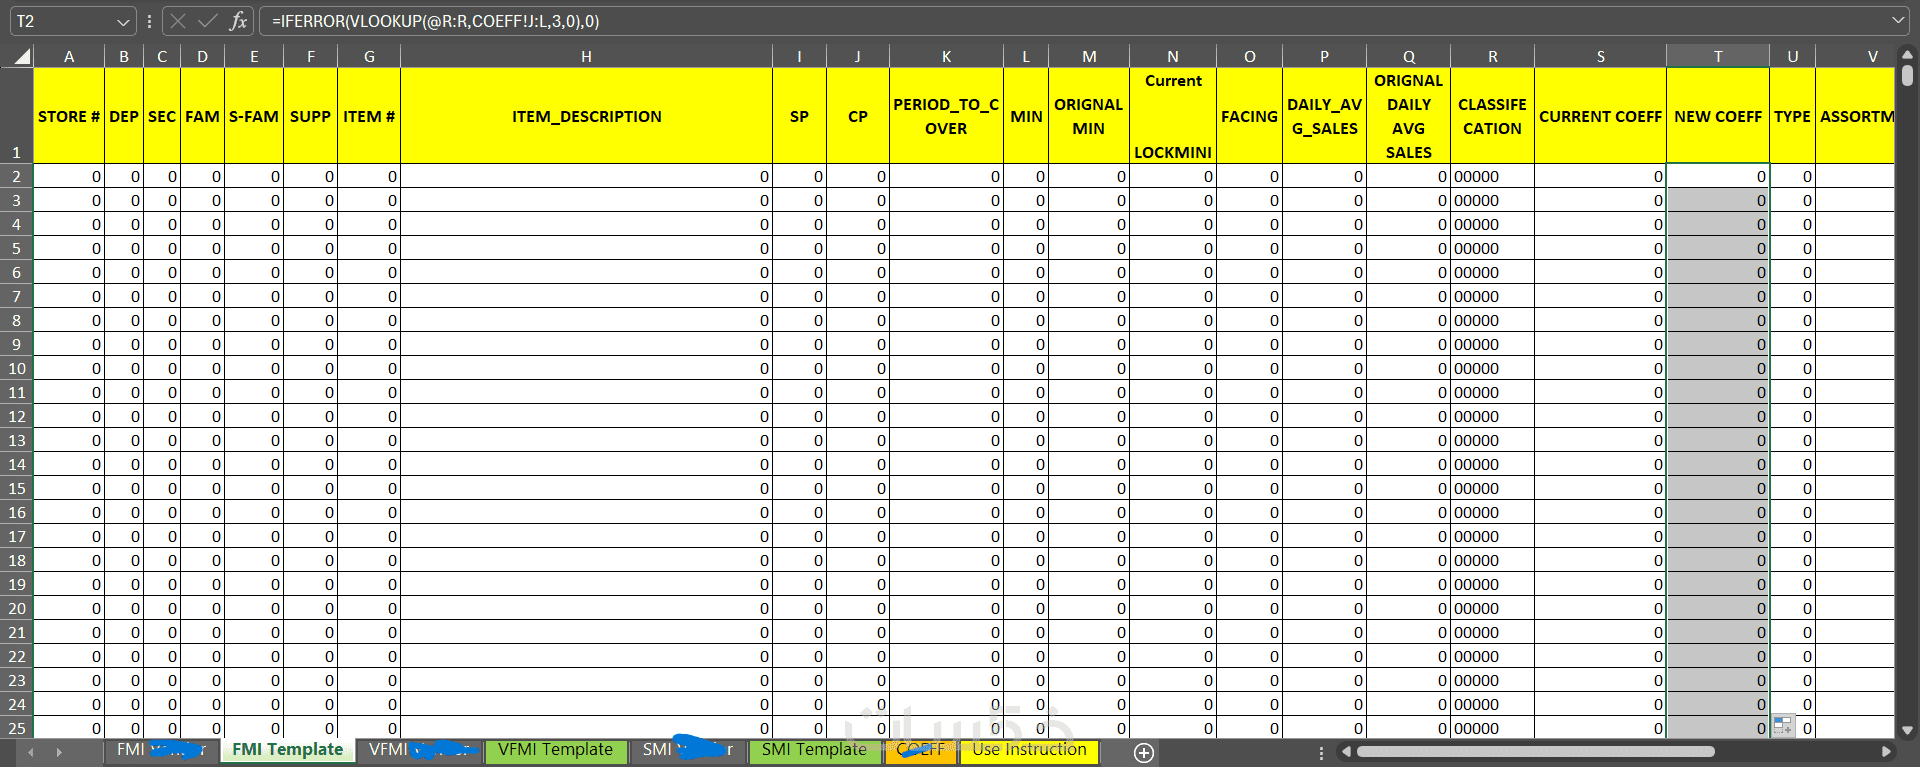
Task: Click the CLASSIFECATION header cell
Action: tap(1492, 116)
